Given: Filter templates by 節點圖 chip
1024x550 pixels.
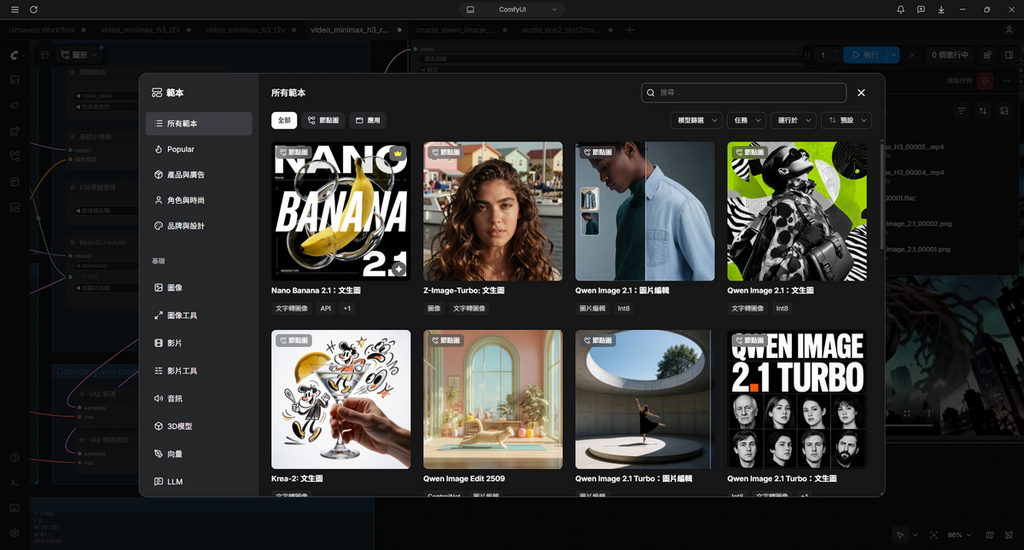Looking at the screenshot, I should click(323, 120).
